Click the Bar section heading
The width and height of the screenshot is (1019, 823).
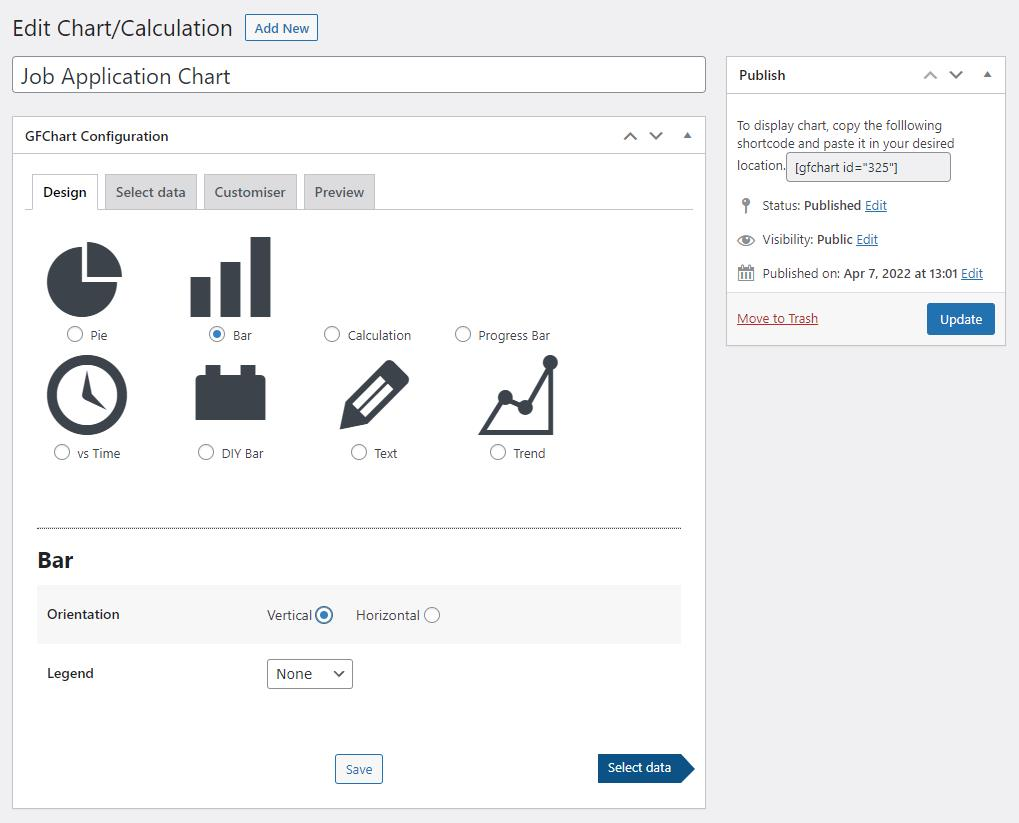[55, 560]
